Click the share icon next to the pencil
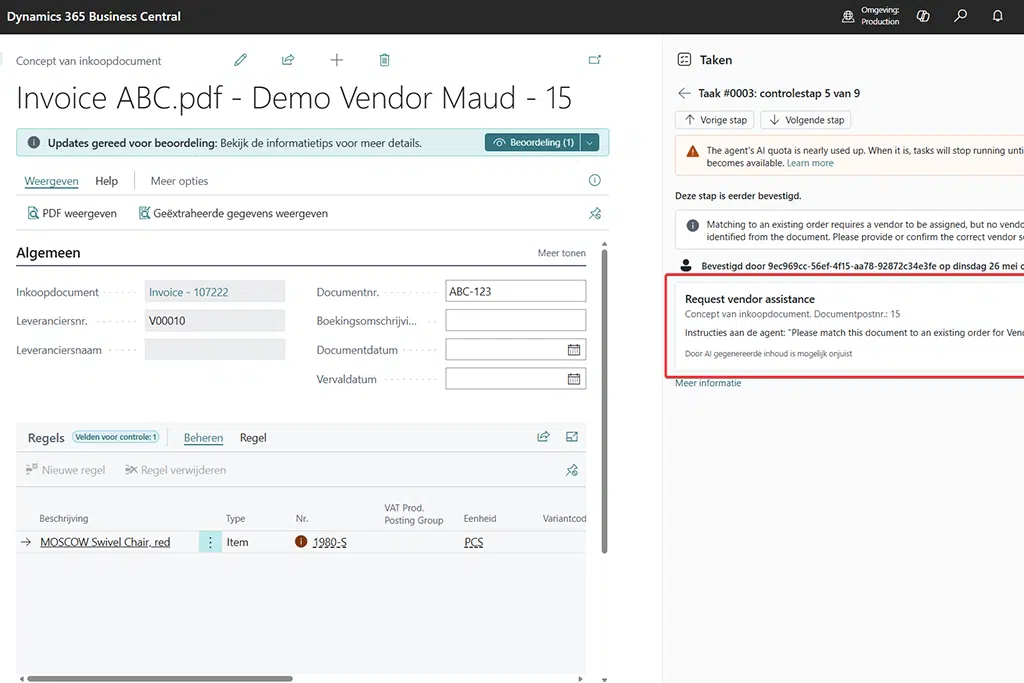 click(288, 60)
